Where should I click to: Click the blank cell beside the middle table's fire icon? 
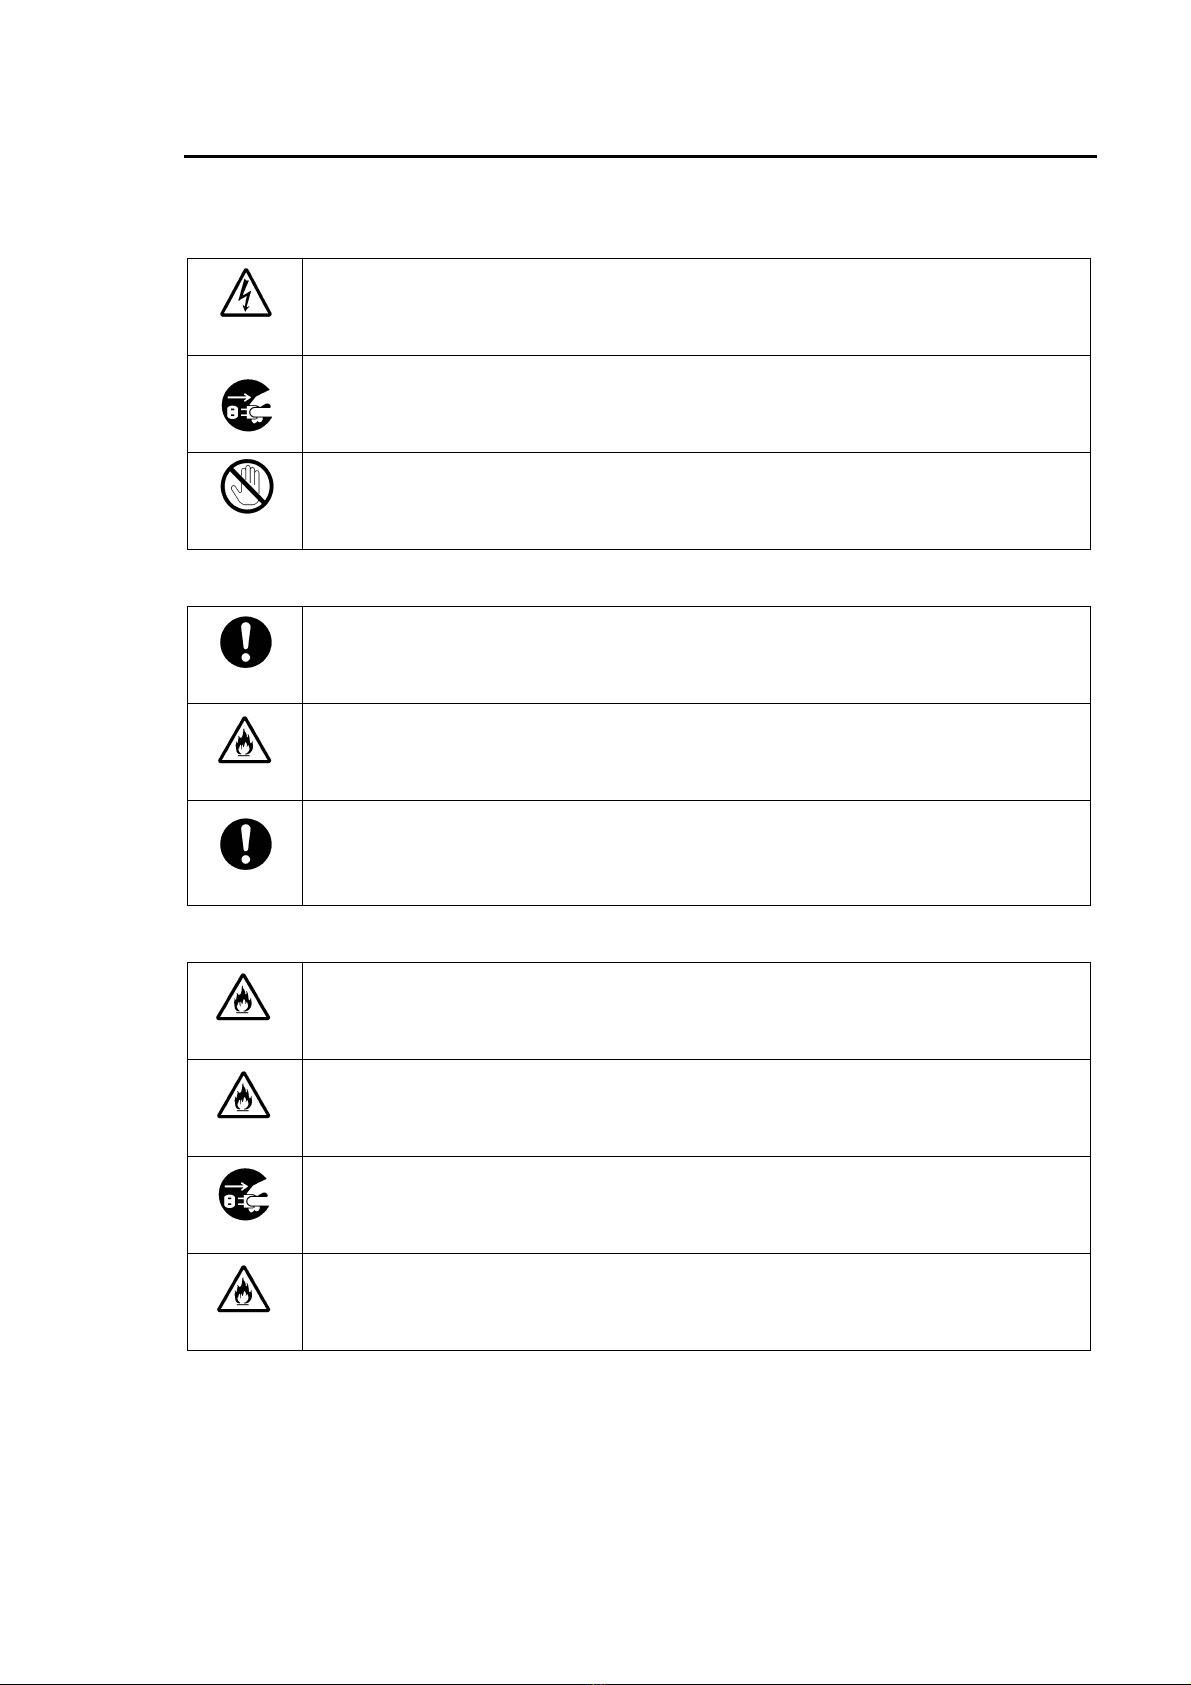click(x=695, y=752)
